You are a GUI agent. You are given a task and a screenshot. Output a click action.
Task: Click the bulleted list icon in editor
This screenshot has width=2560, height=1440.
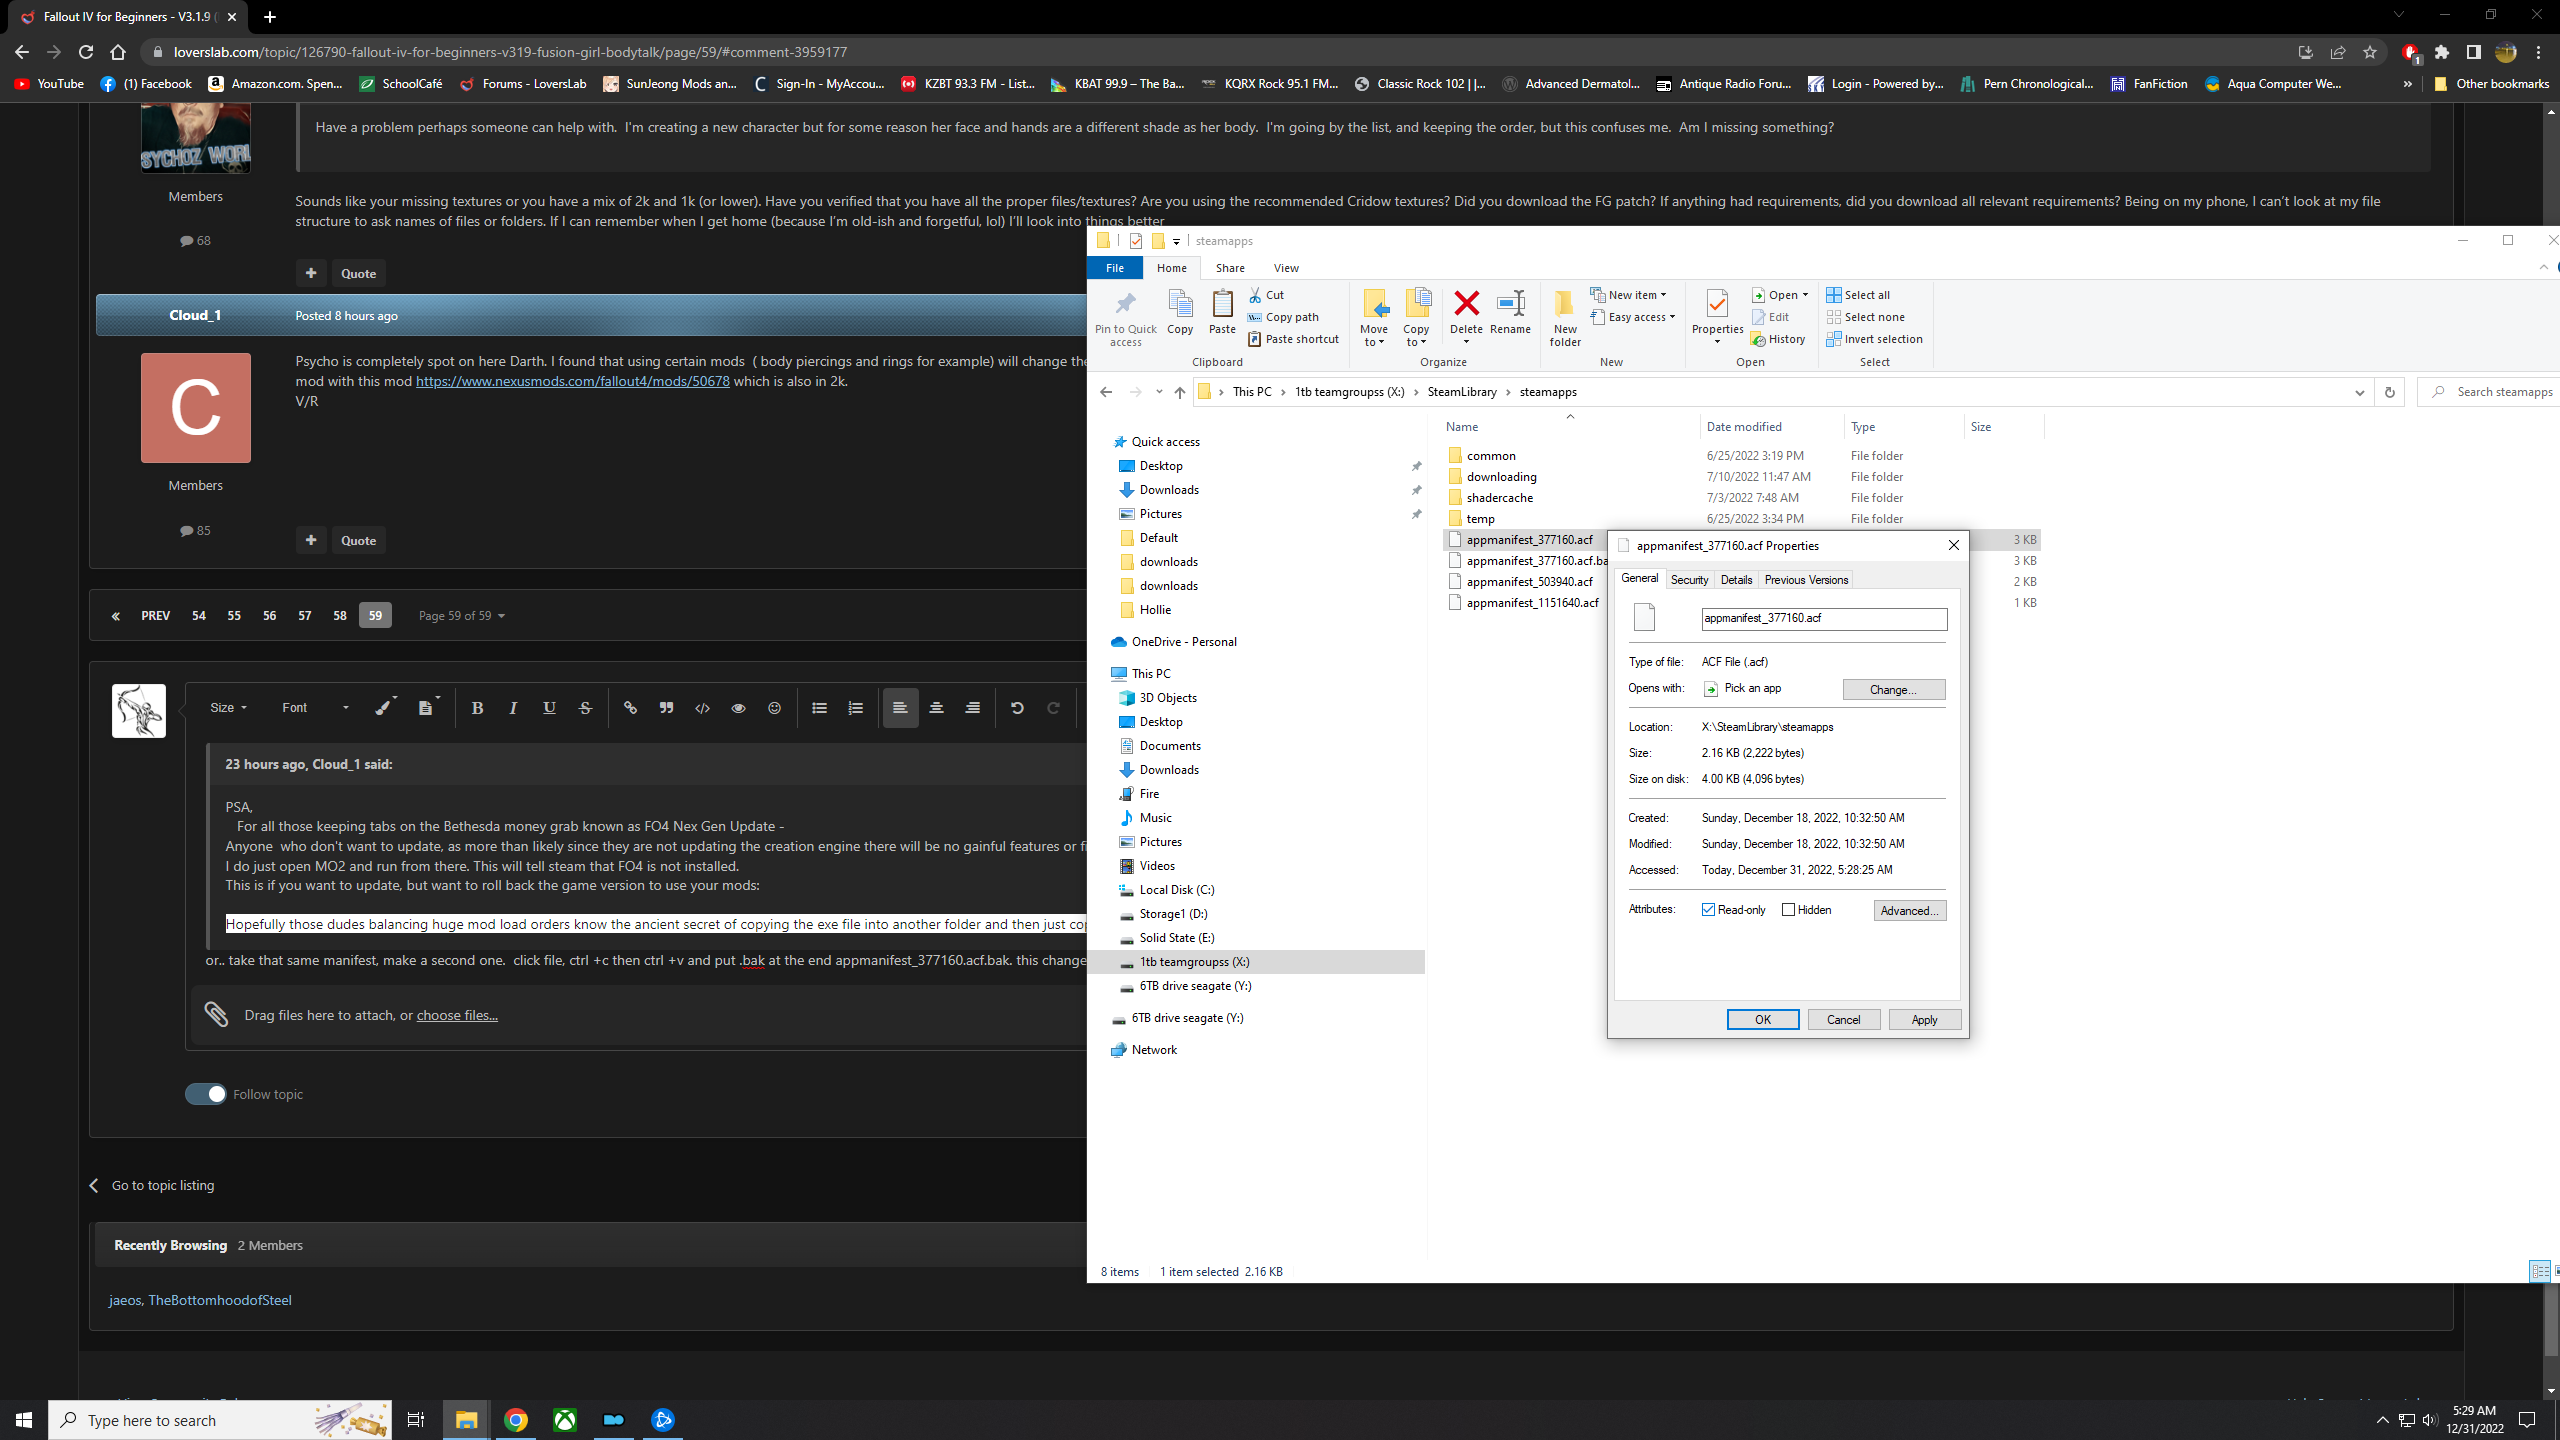click(819, 708)
